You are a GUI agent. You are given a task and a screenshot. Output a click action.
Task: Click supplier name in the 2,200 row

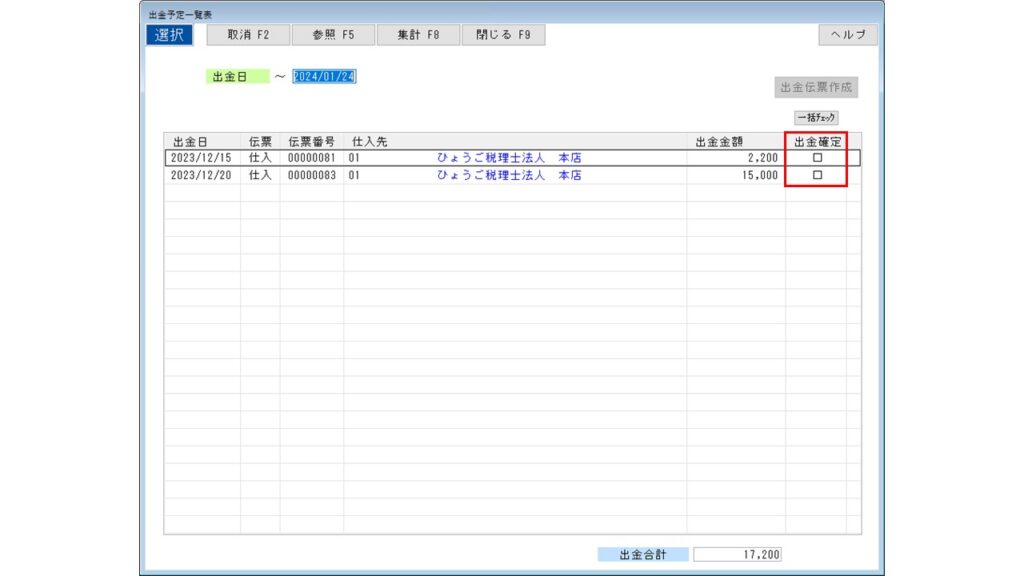(x=509, y=157)
